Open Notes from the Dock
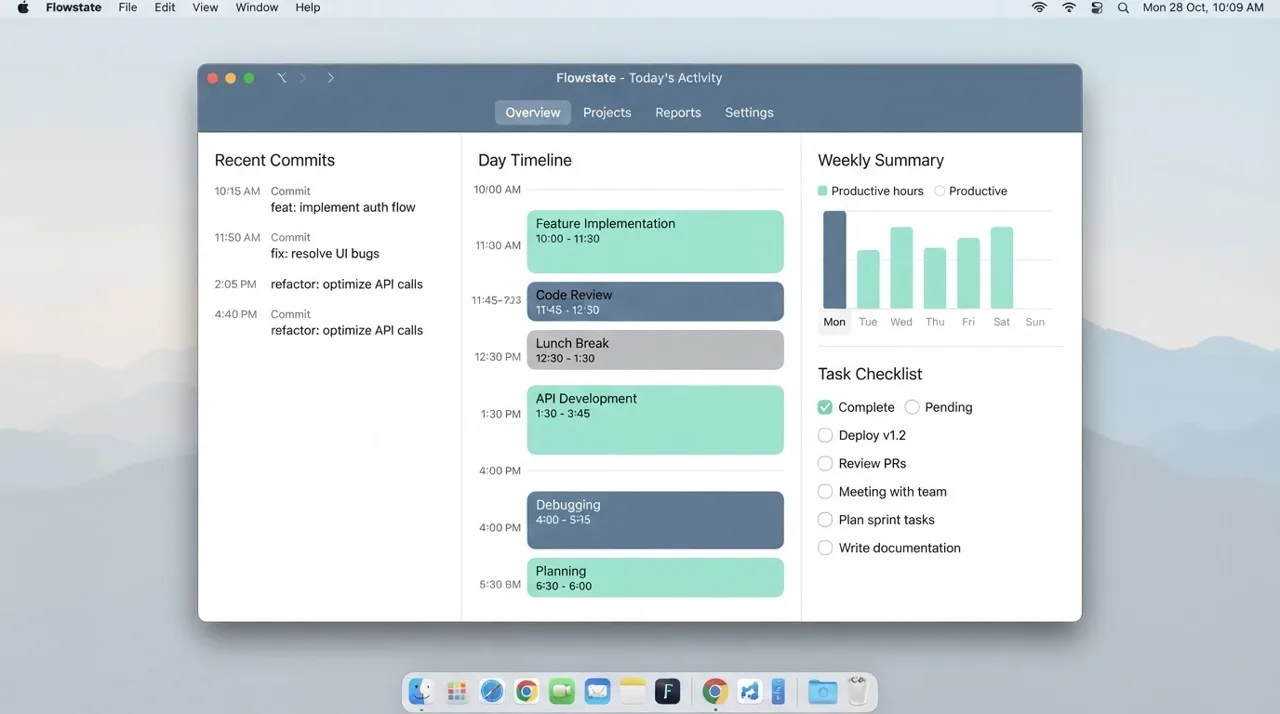The image size is (1280, 714). point(632,691)
